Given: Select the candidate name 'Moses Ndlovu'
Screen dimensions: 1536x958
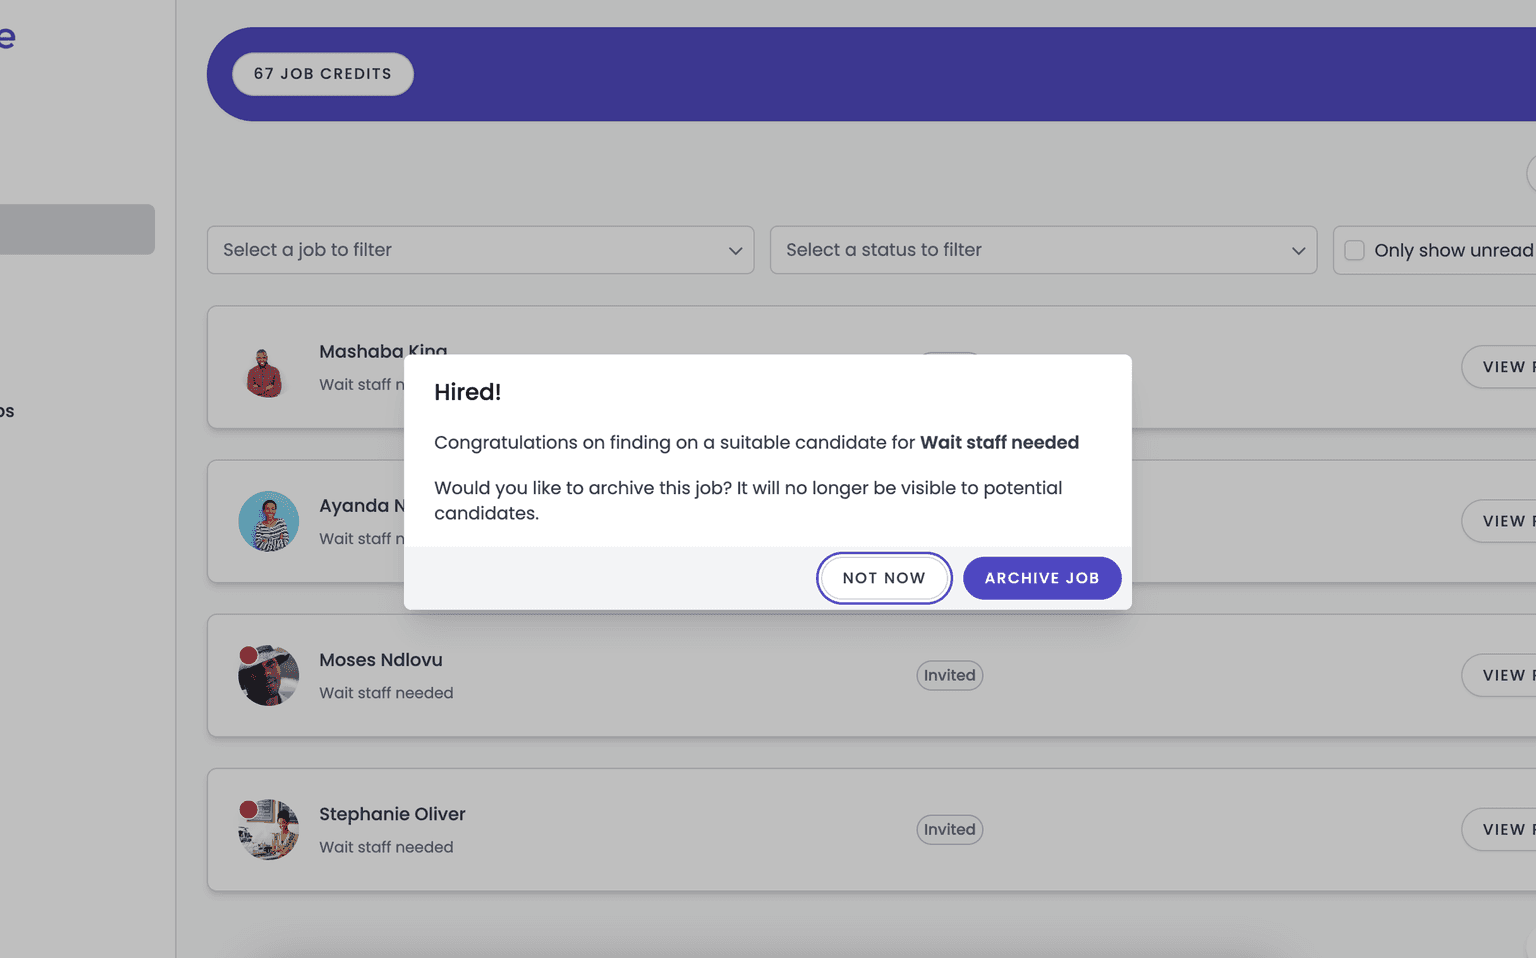Looking at the screenshot, I should tap(381, 660).
